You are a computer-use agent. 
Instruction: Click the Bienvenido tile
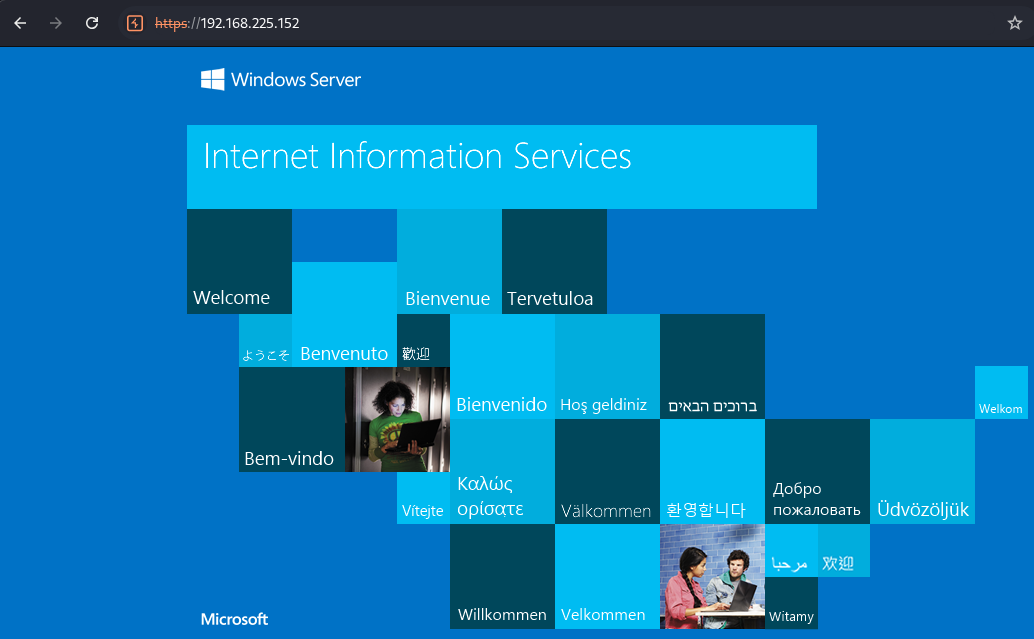[502, 366]
